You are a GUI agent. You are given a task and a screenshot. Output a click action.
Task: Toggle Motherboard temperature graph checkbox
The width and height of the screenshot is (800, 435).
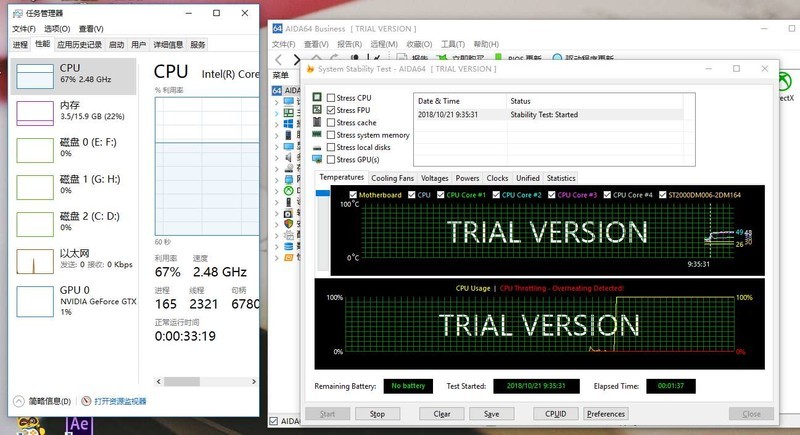pyautogui.click(x=353, y=195)
